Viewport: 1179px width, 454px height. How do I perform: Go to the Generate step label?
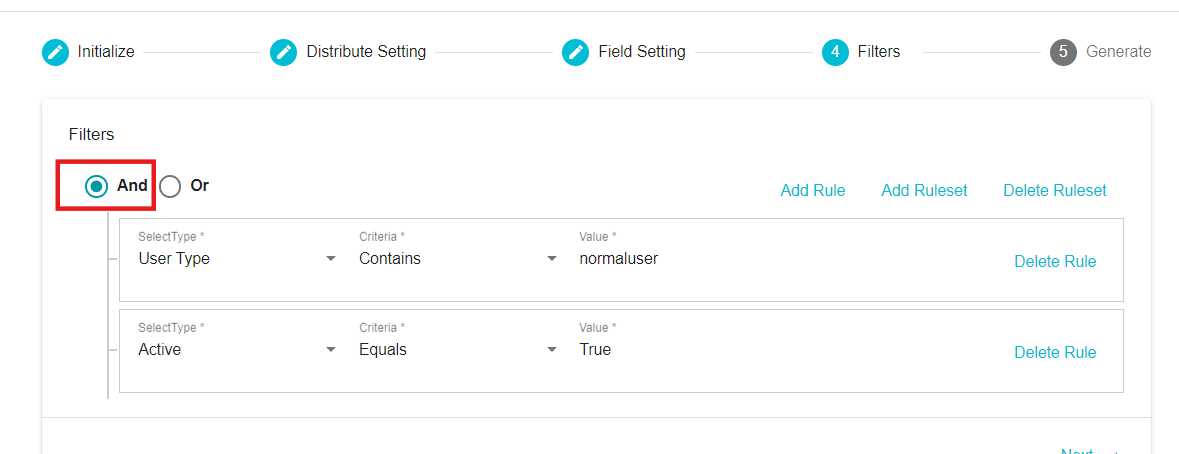tap(1118, 52)
